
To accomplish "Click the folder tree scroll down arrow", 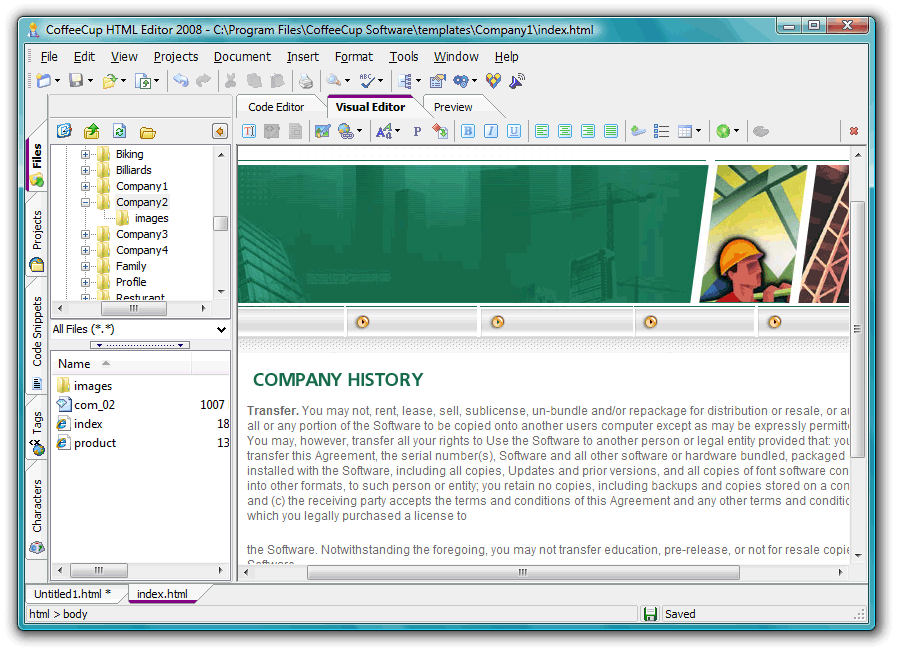I will click(x=221, y=292).
